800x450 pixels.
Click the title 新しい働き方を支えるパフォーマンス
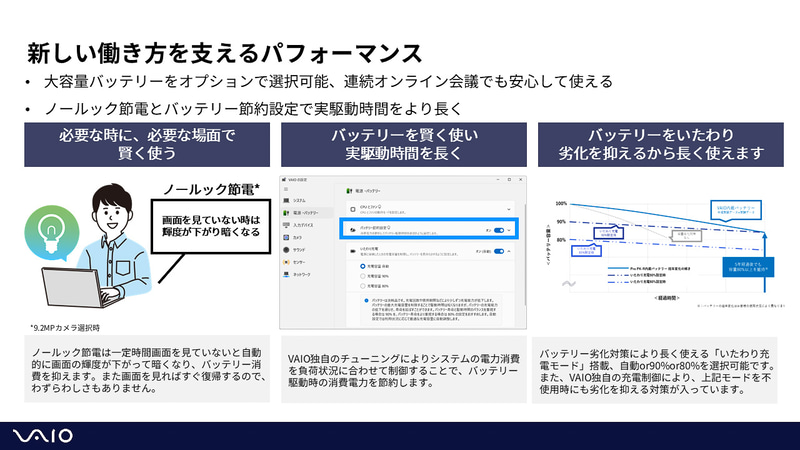[224, 53]
